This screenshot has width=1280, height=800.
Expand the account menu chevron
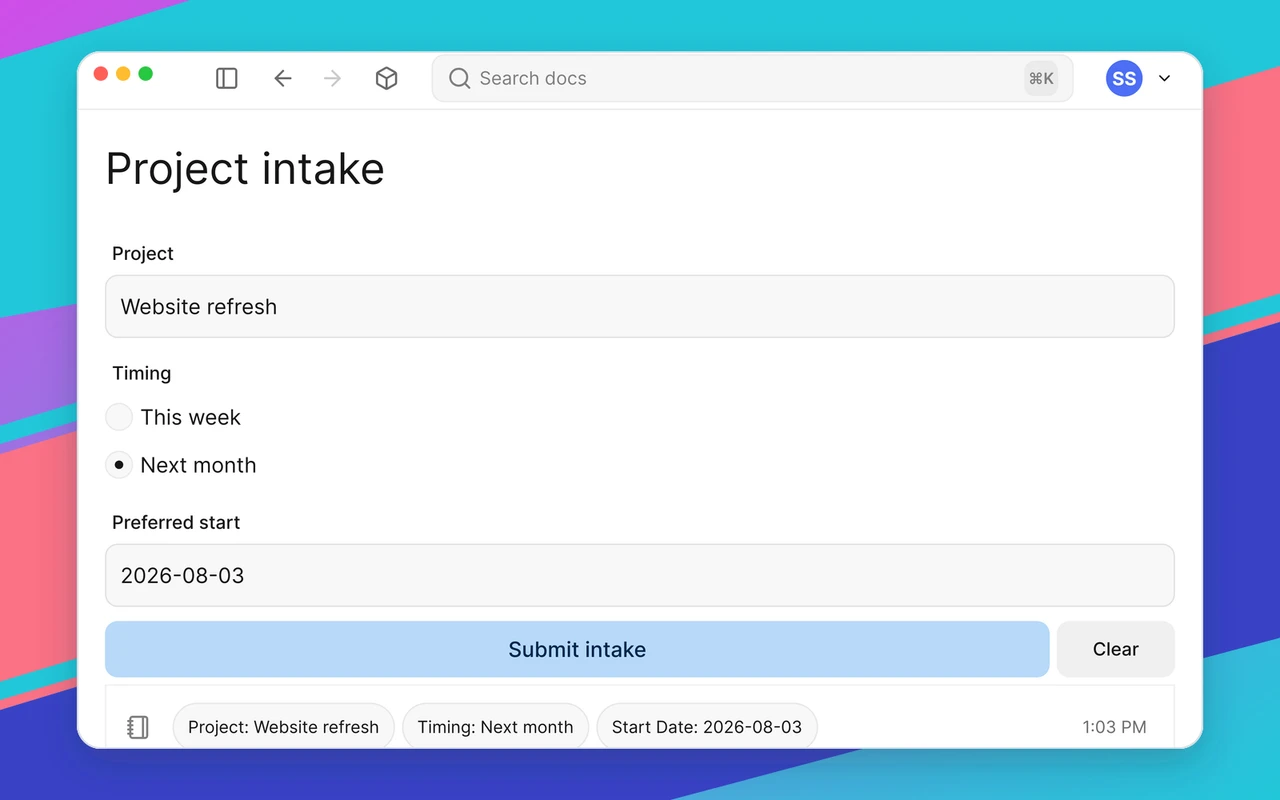click(x=1164, y=78)
